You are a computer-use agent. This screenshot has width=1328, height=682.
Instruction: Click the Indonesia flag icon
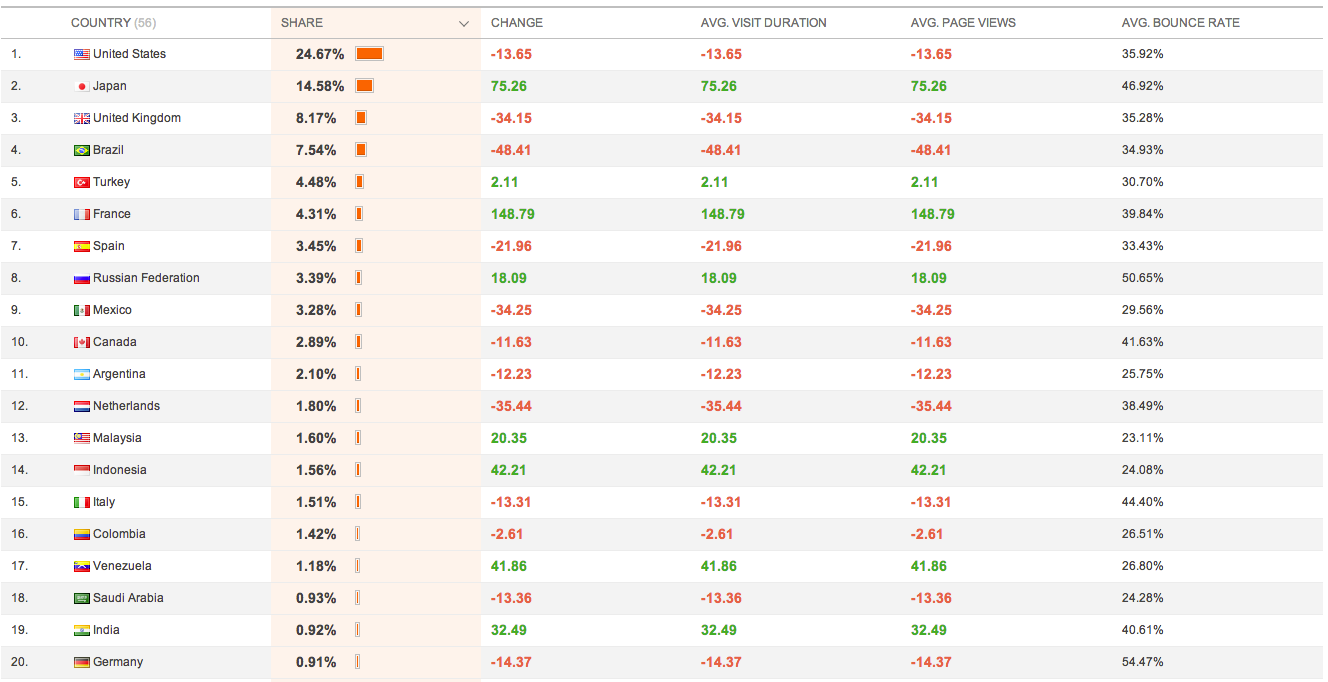(x=82, y=470)
